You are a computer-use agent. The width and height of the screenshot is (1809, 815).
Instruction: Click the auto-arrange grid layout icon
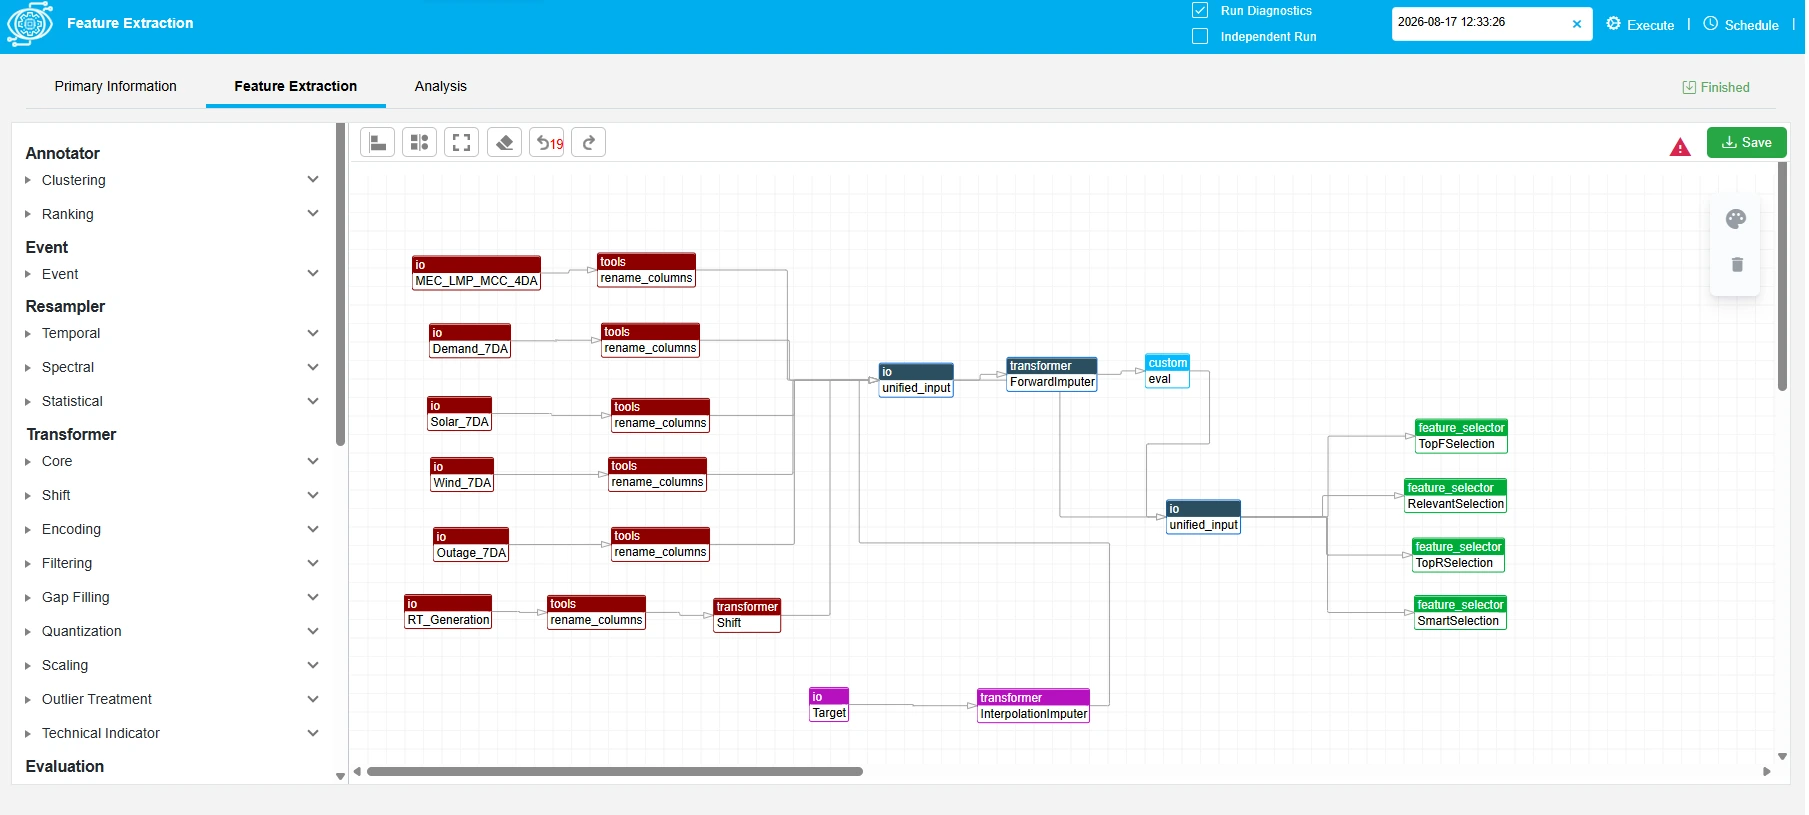(419, 143)
